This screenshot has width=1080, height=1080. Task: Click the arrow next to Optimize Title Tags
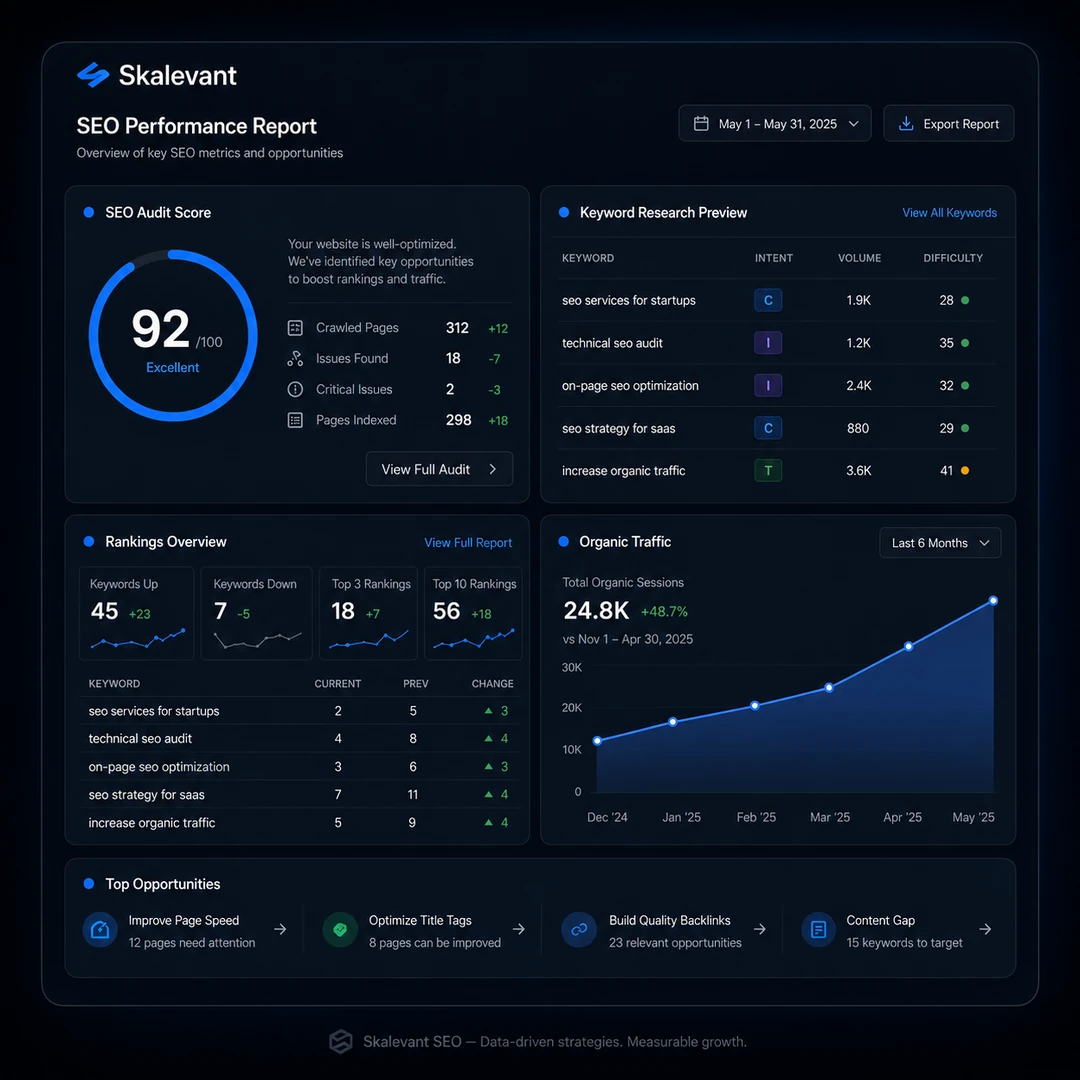point(519,929)
